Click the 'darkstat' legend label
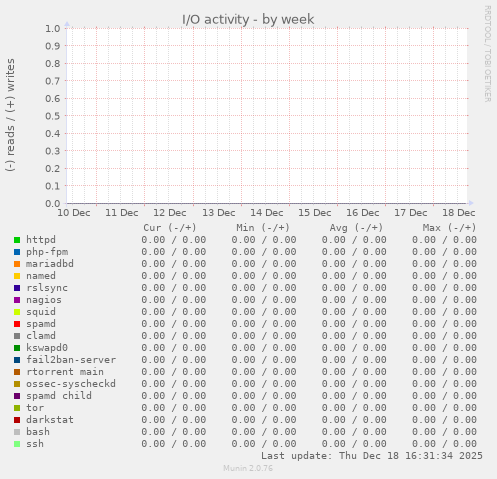Image resolution: width=497 pixels, height=479 pixels. point(50,420)
